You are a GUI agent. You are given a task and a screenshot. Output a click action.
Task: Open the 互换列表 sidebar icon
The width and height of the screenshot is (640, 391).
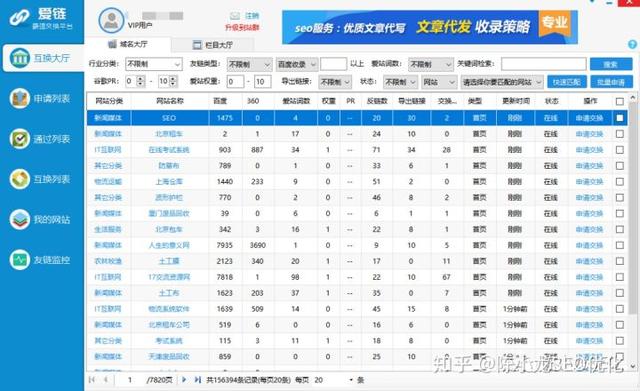20,179
